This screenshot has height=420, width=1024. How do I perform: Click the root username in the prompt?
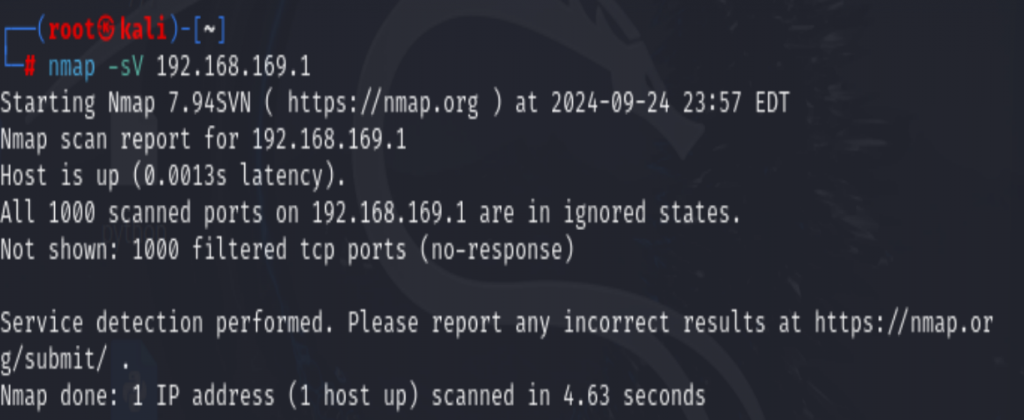click(x=72, y=30)
